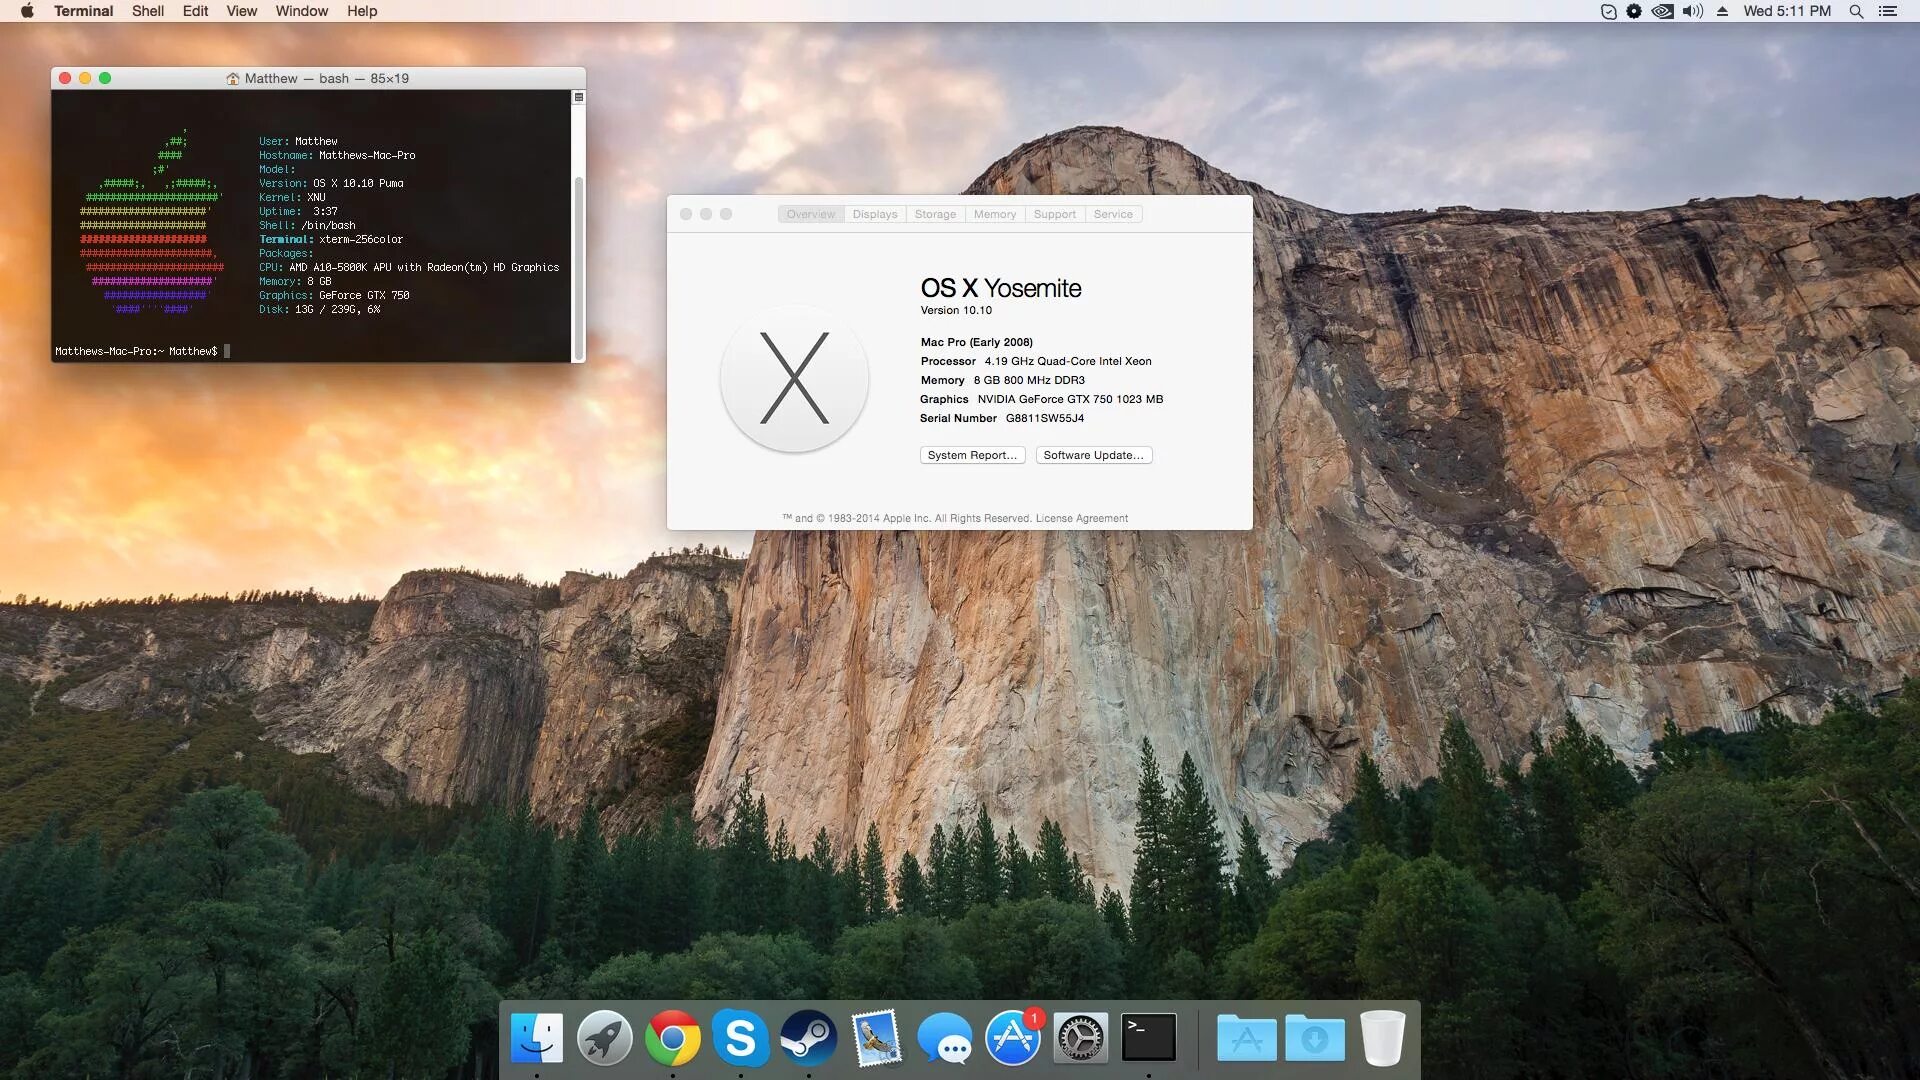Open Messages app in the dock
This screenshot has width=1920, height=1080.
pos(944,1040)
